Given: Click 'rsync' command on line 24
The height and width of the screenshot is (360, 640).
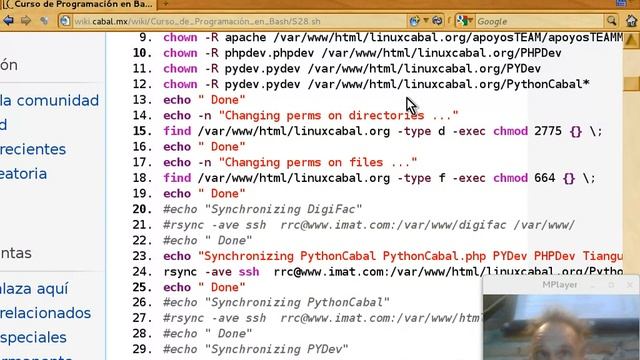Looking at the screenshot, I should pyautogui.click(x=180, y=272).
